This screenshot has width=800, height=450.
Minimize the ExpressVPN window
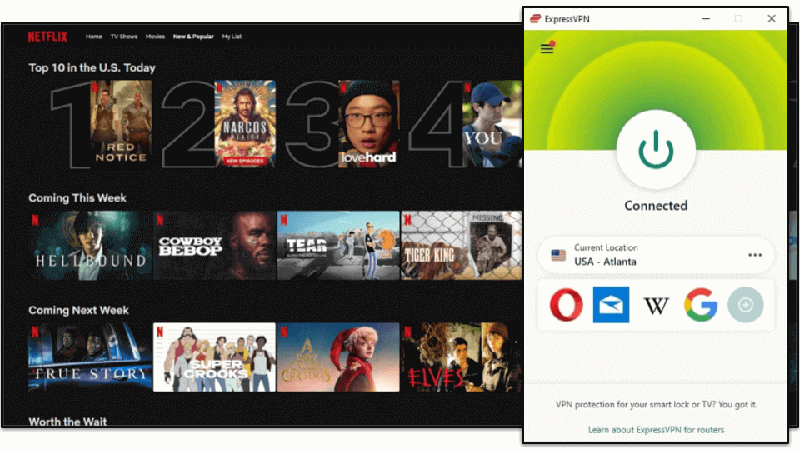coord(706,19)
